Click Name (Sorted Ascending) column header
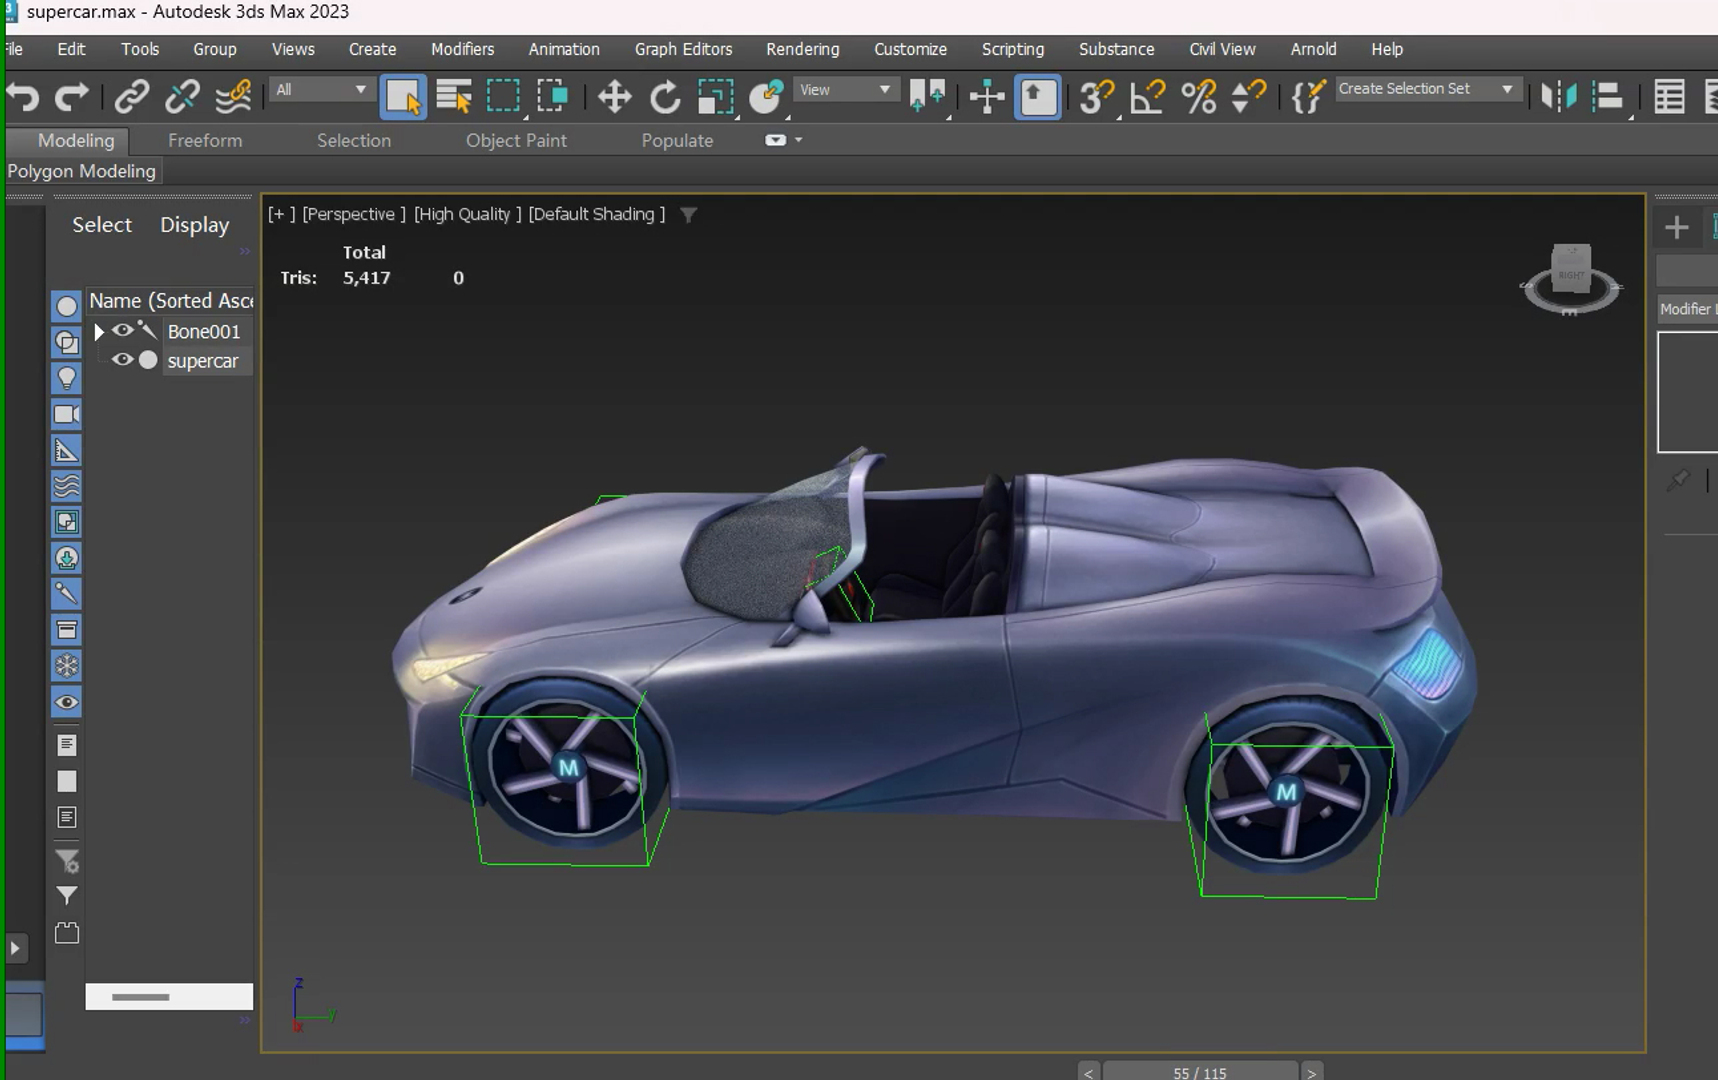 click(170, 301)
